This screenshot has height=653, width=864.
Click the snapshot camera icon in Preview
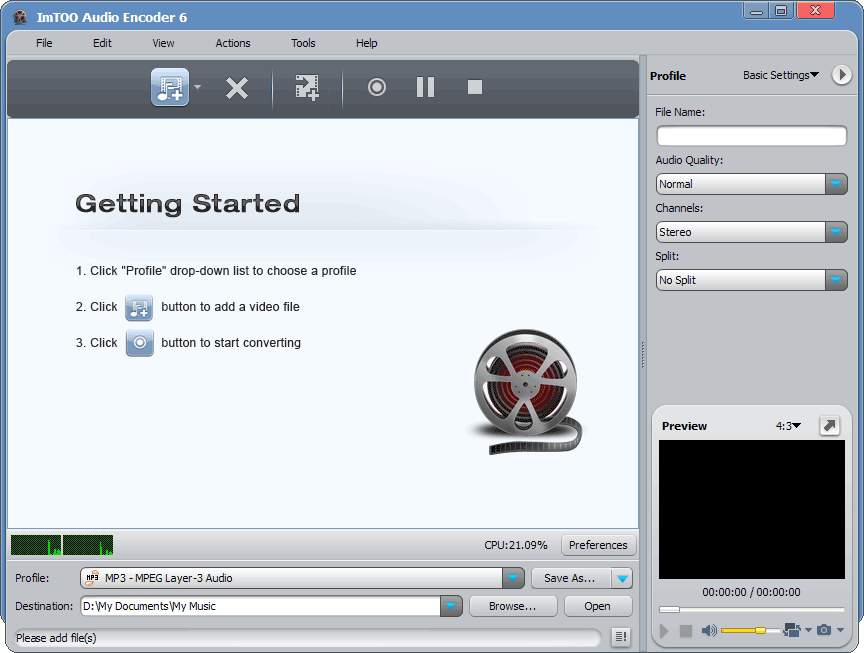(x=824, y=631)
